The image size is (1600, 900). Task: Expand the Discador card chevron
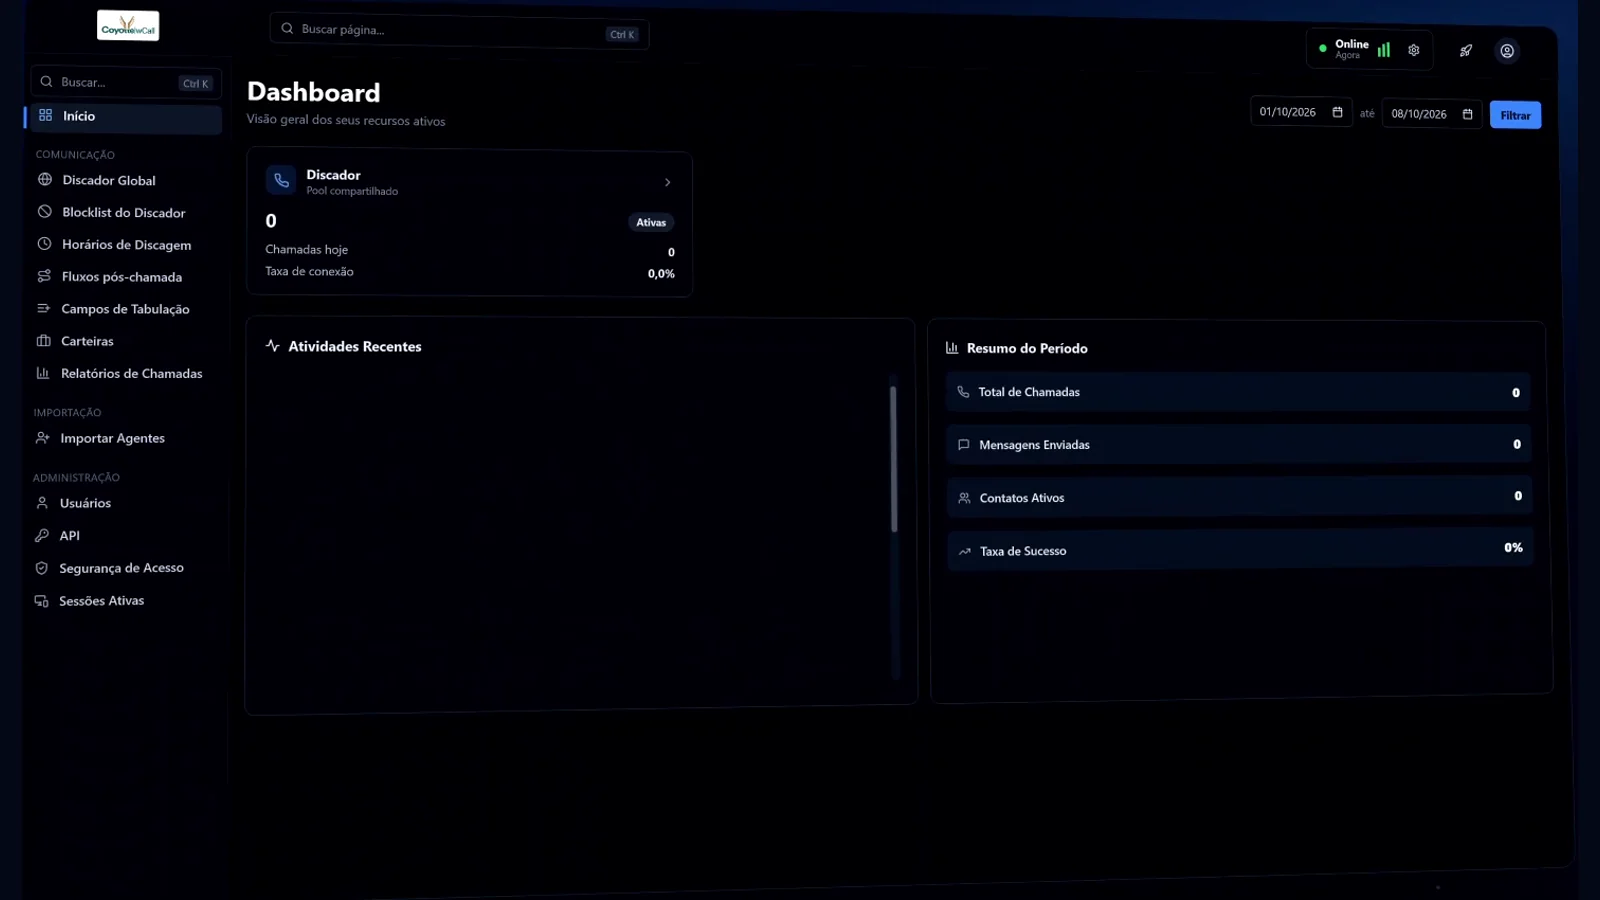tap(668, 182)
